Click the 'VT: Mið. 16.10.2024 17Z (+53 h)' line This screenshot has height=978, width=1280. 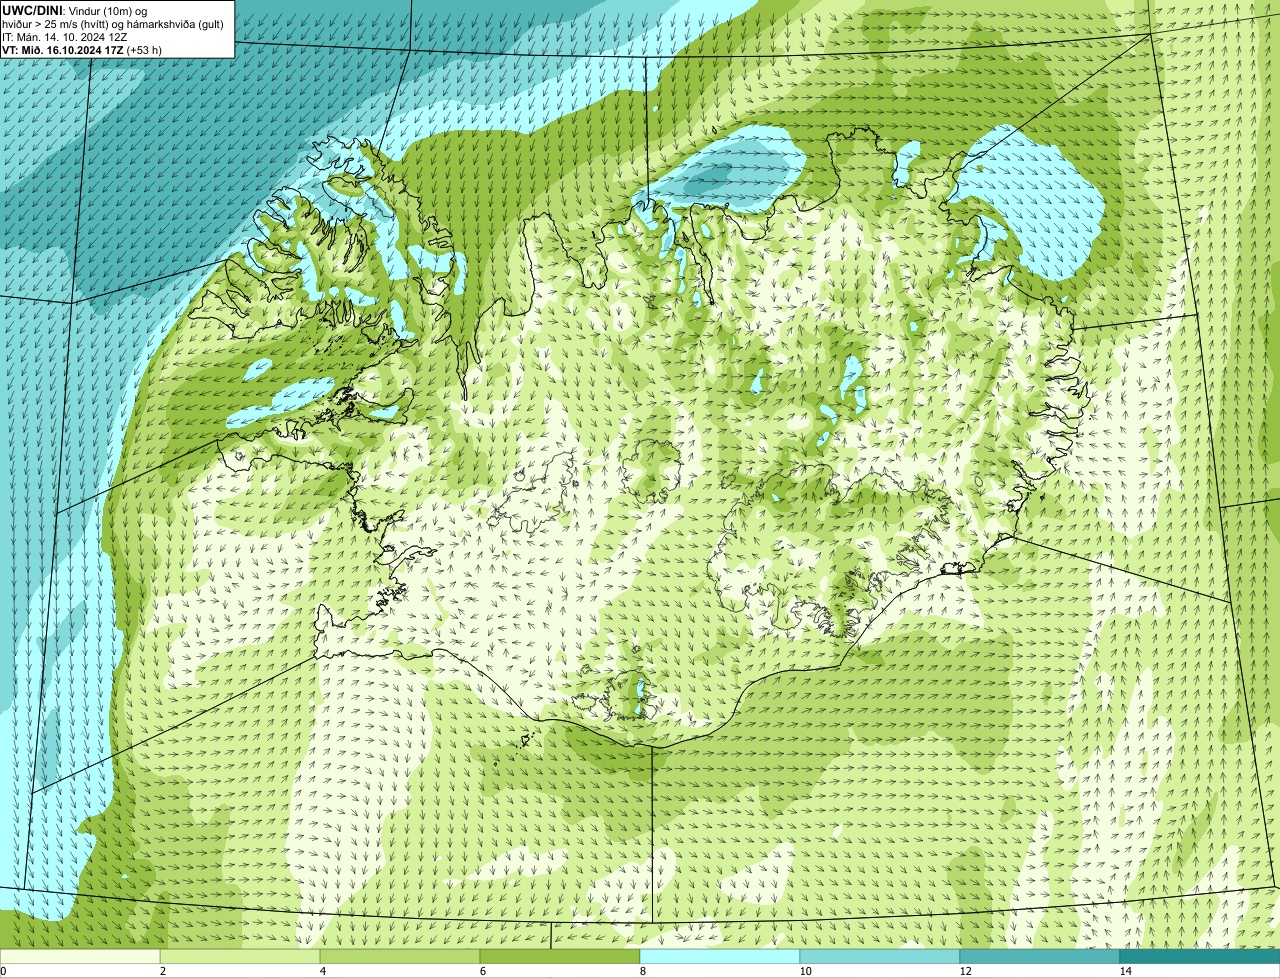82,50
